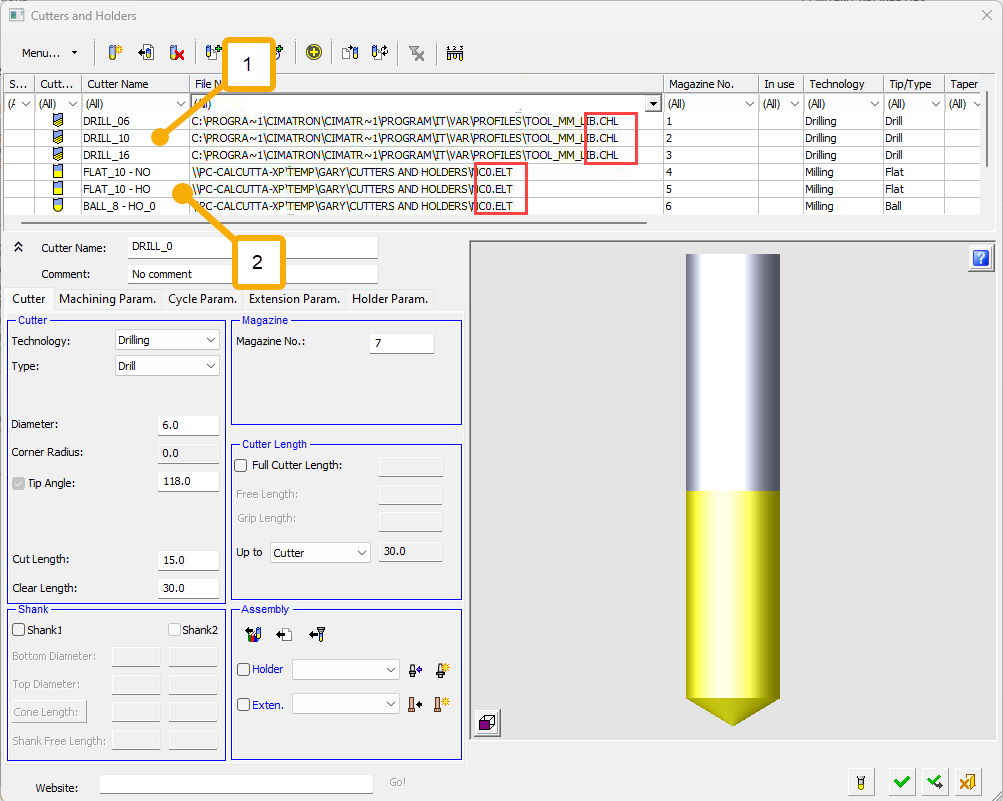1003x801 pixels.
Task: Enable the Full Cutter Length checkbox
Action: pos(241,465)
